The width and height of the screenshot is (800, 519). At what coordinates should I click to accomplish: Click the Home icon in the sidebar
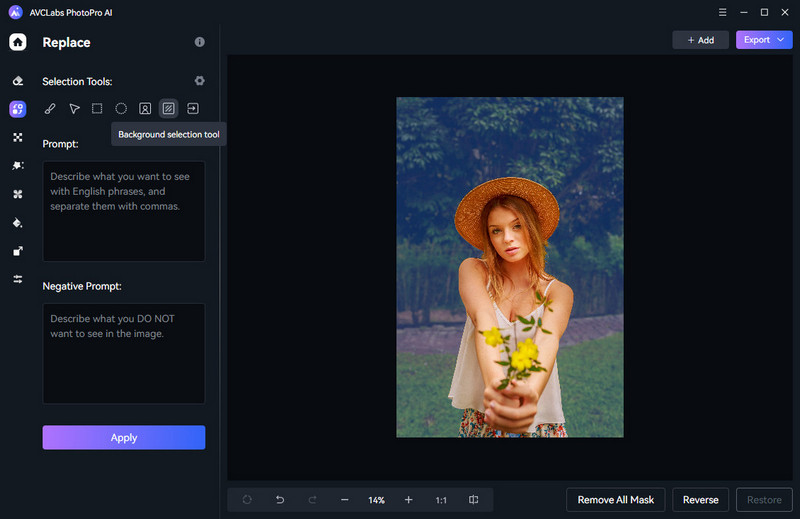[x=18, y=42]
